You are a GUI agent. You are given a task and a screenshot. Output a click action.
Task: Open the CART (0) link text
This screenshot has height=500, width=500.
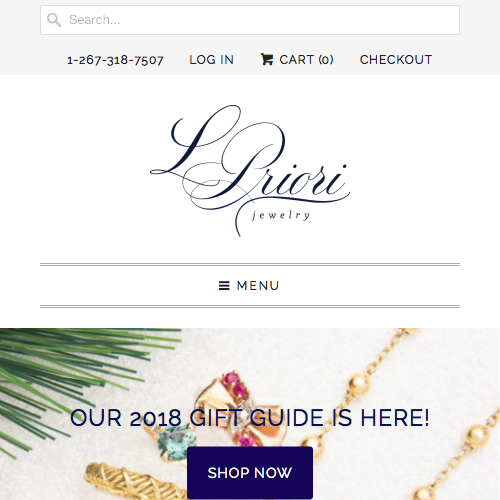point(306,60)
